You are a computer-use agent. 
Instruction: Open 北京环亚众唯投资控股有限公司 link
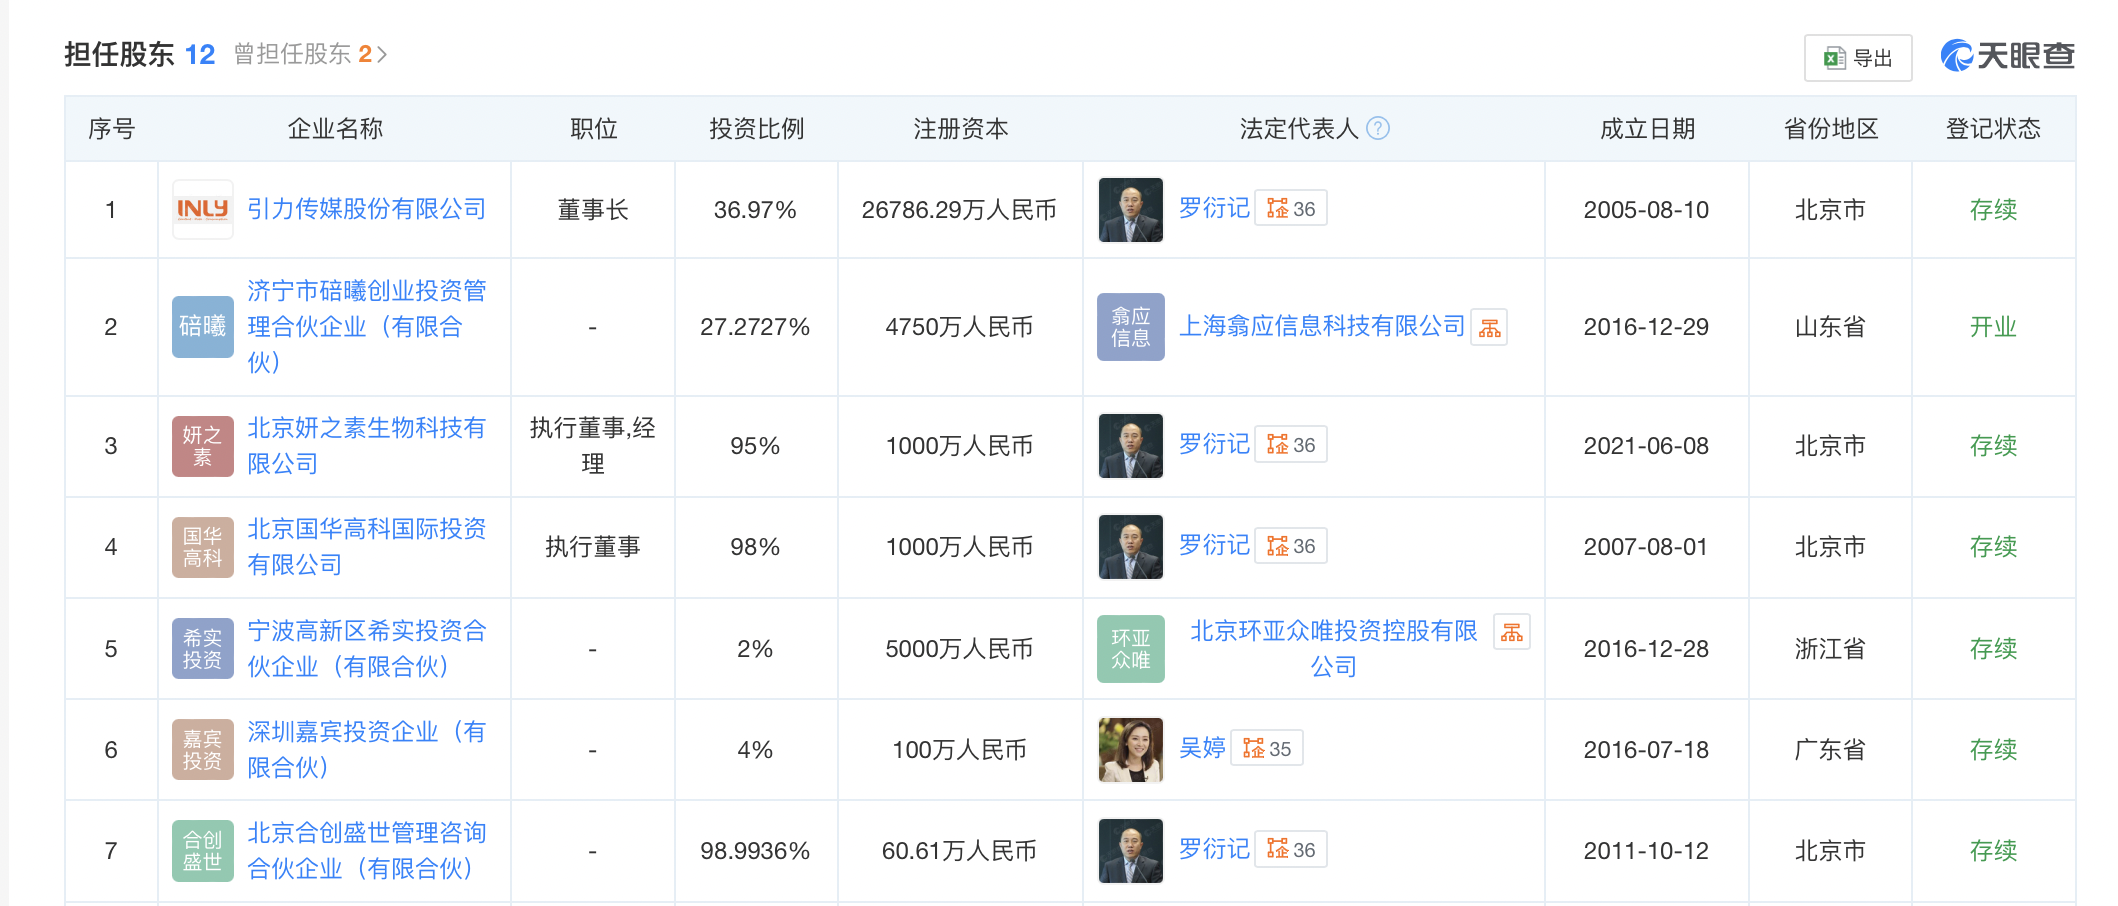click(x=1334, y=648)
